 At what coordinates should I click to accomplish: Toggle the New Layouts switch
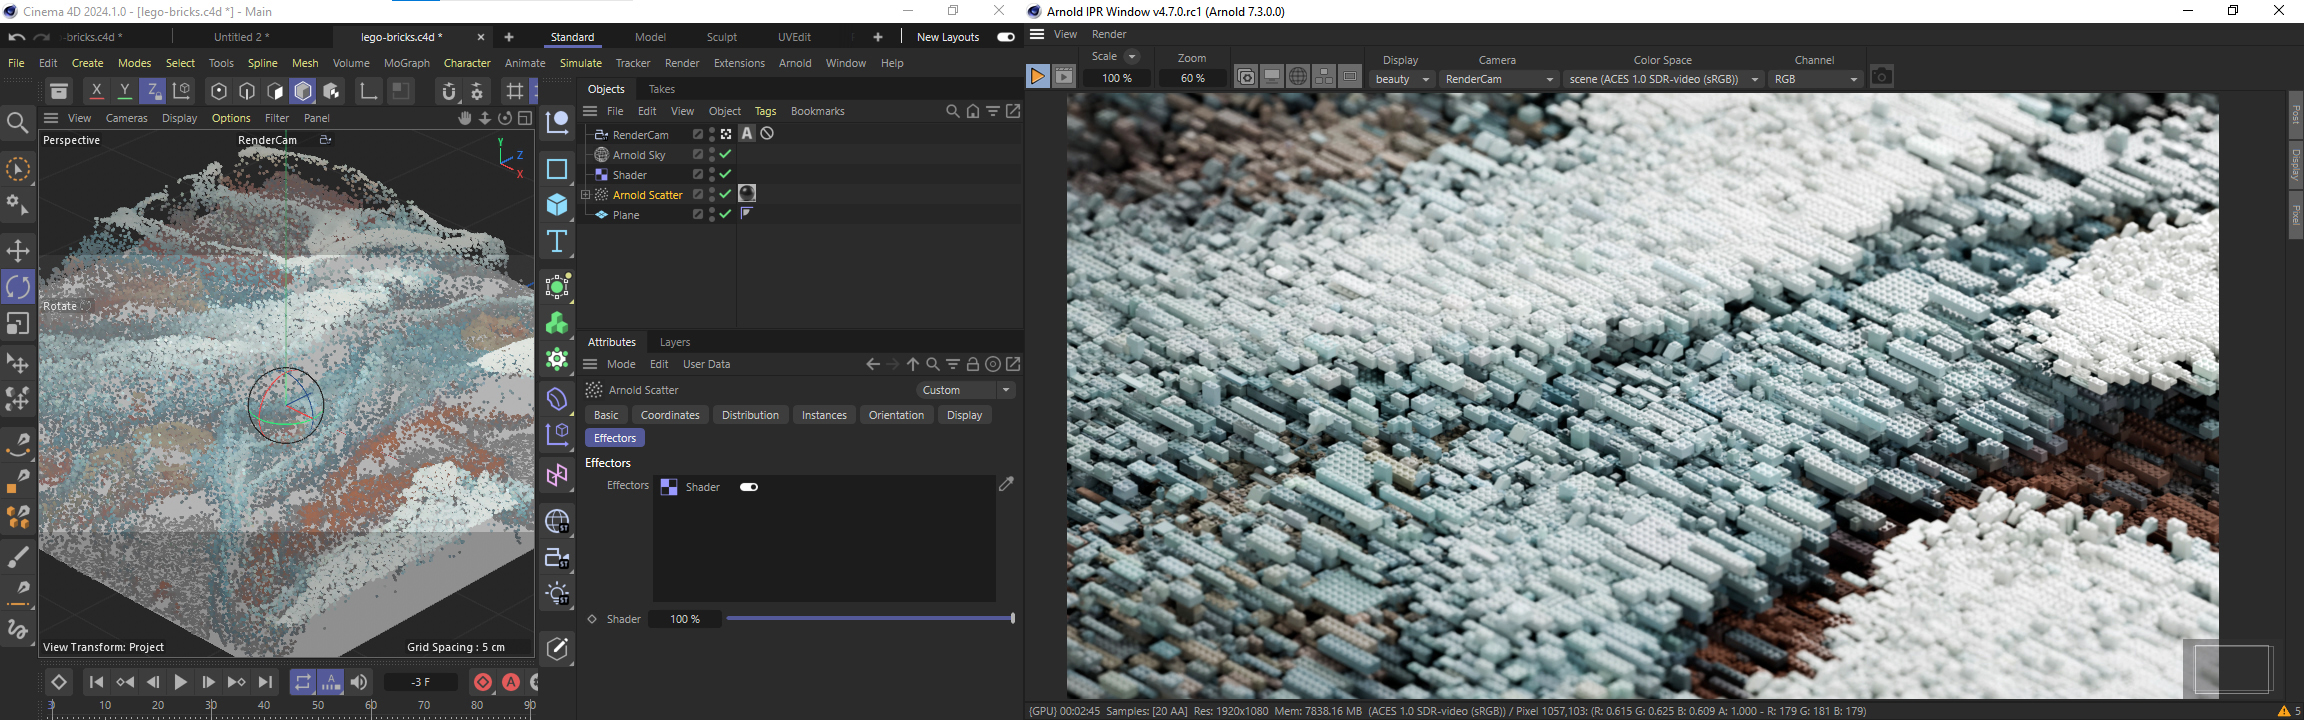1006,37
